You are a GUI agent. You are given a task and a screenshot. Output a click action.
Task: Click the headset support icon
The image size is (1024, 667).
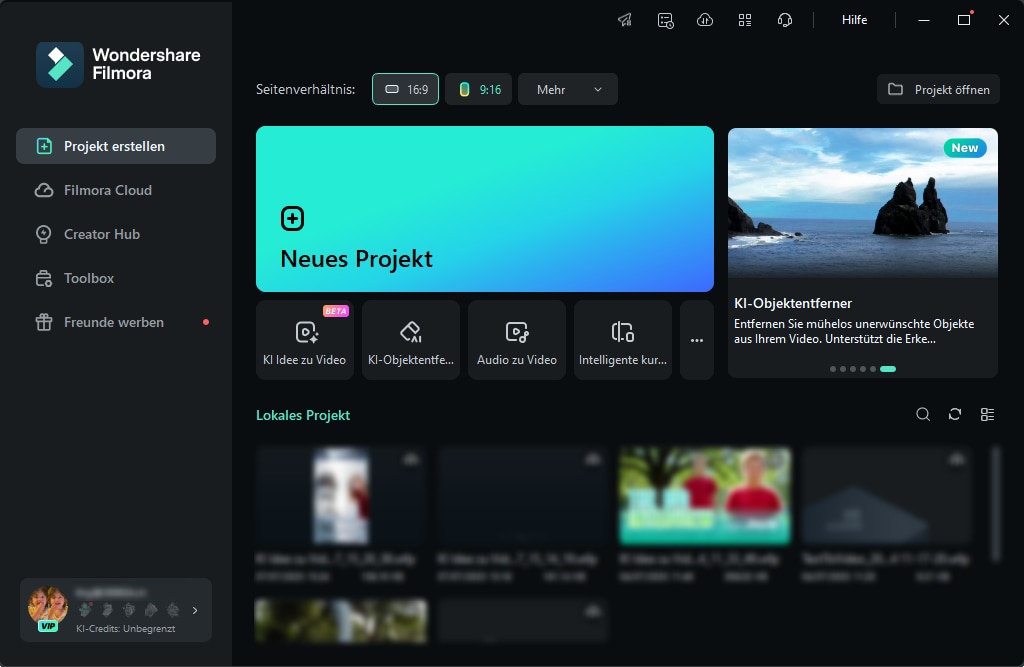784,20
